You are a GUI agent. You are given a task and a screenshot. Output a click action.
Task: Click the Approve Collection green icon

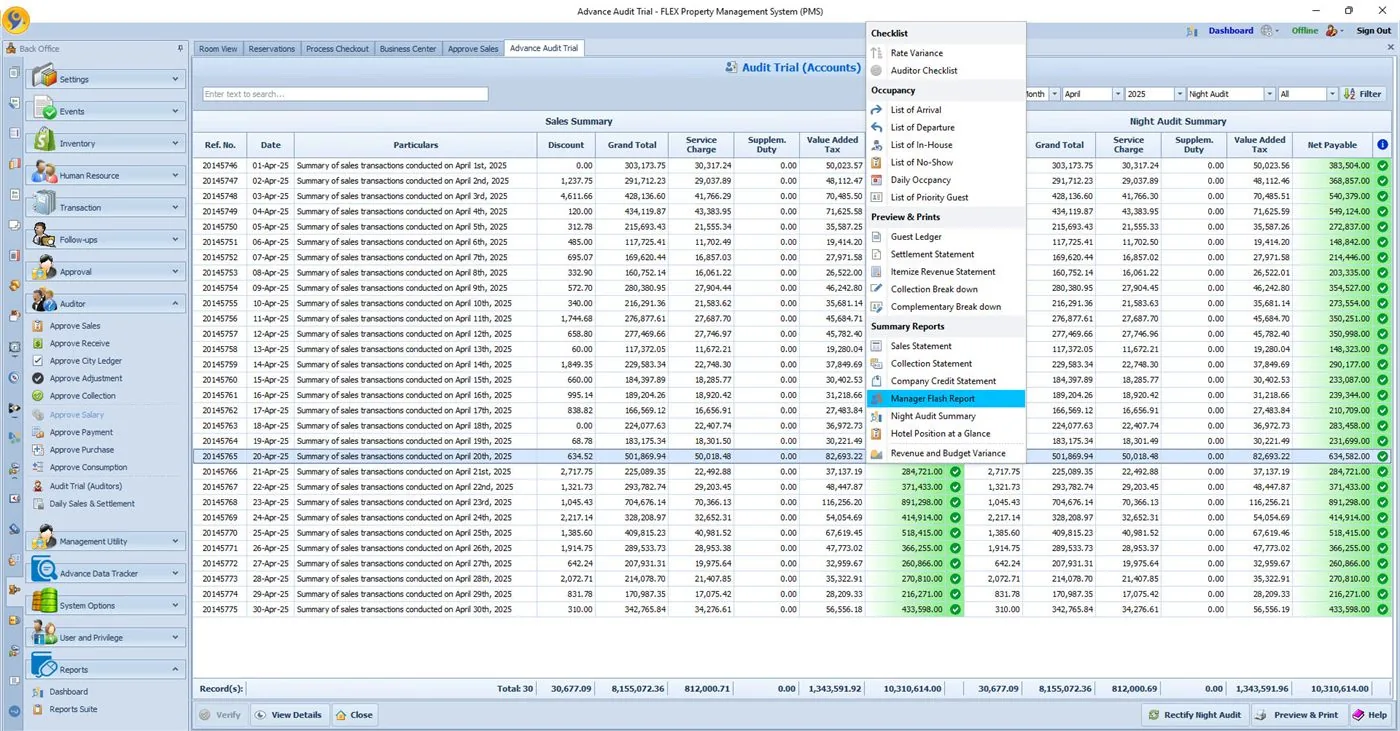(38, 396)
